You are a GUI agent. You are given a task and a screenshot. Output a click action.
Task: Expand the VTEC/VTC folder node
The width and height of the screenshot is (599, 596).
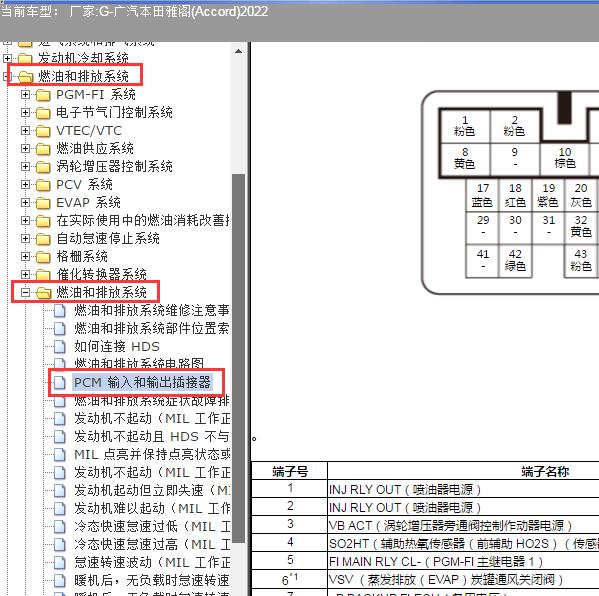point(25,131)
